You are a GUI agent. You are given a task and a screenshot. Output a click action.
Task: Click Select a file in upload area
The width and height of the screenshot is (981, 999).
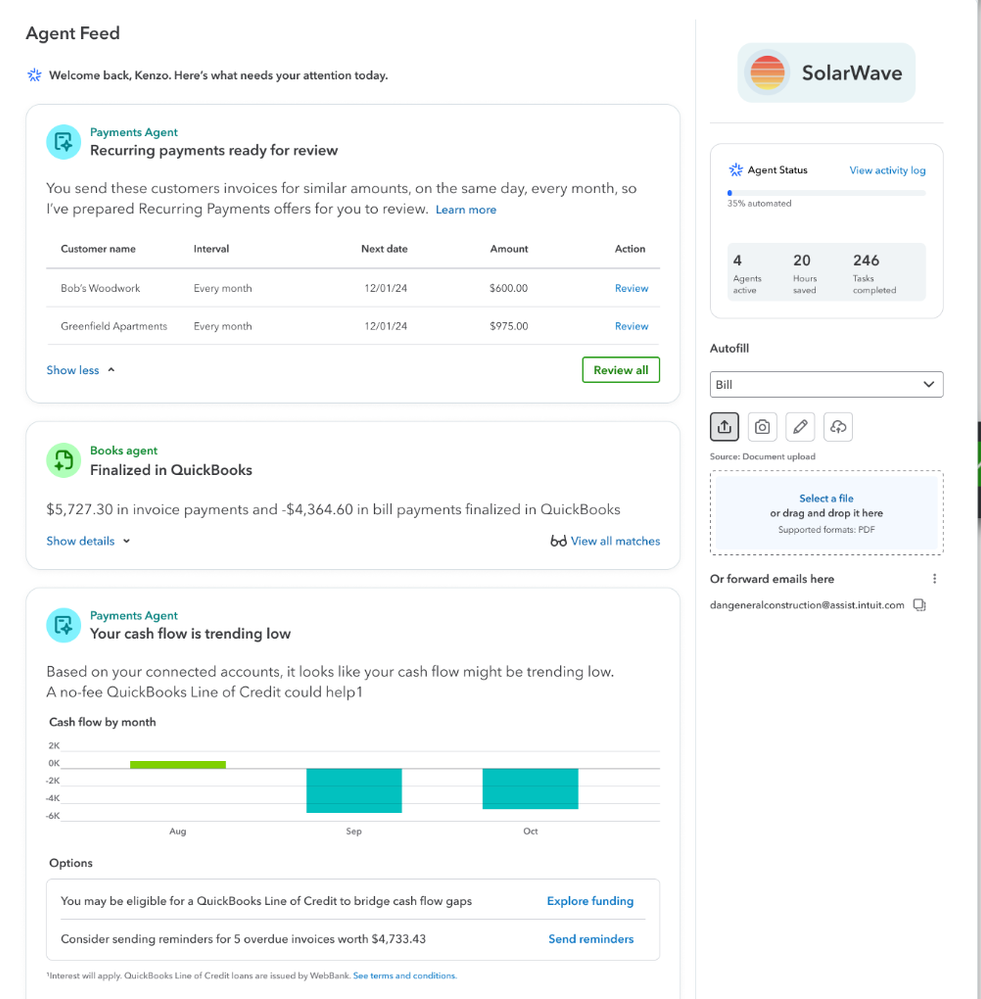coord(826,498)
